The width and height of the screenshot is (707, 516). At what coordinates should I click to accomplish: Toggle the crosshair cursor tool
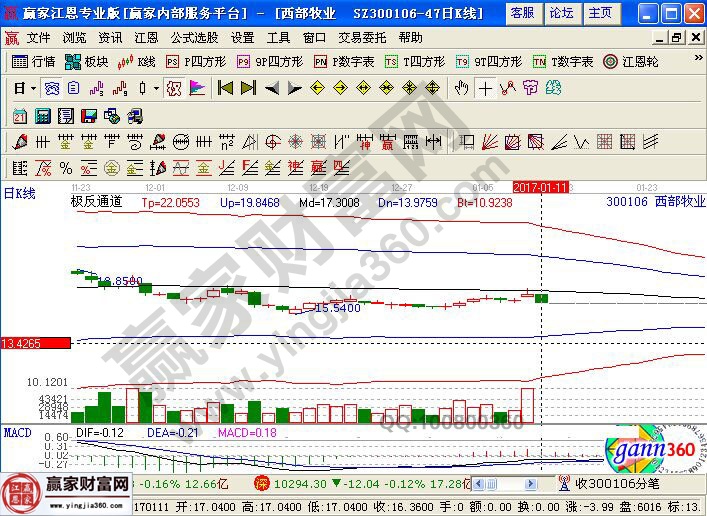(485, 88)
